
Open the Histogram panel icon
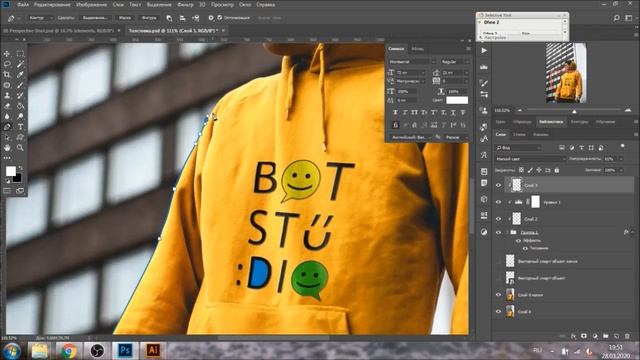click(484, 67)
